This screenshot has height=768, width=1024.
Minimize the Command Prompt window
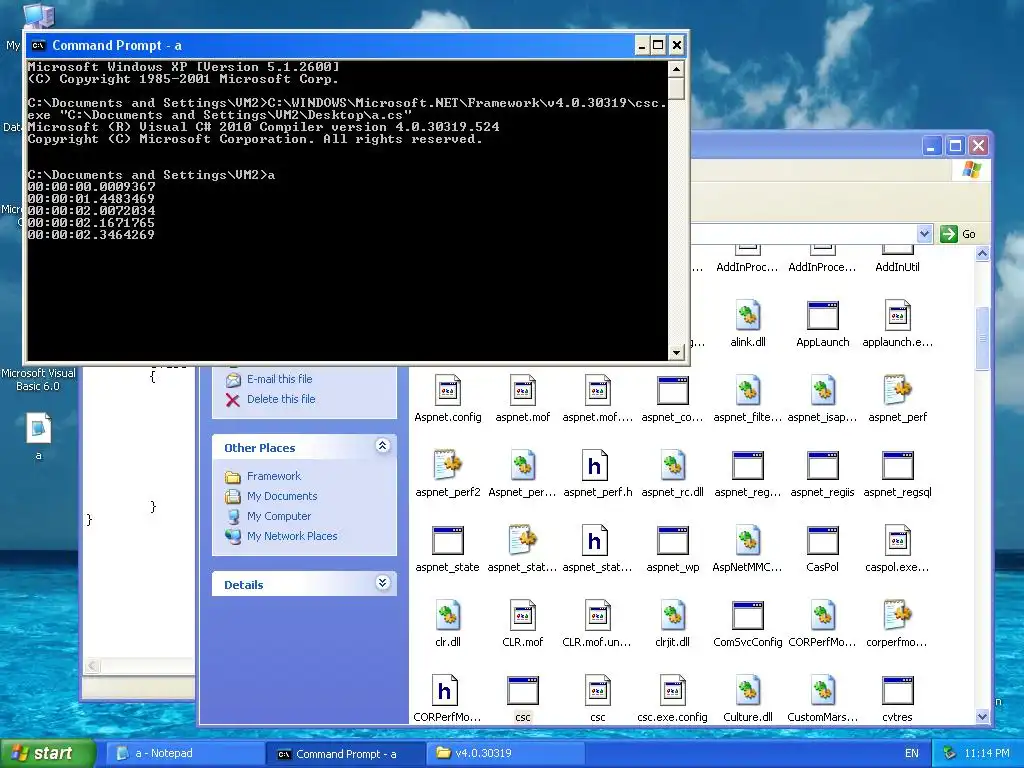641,45
